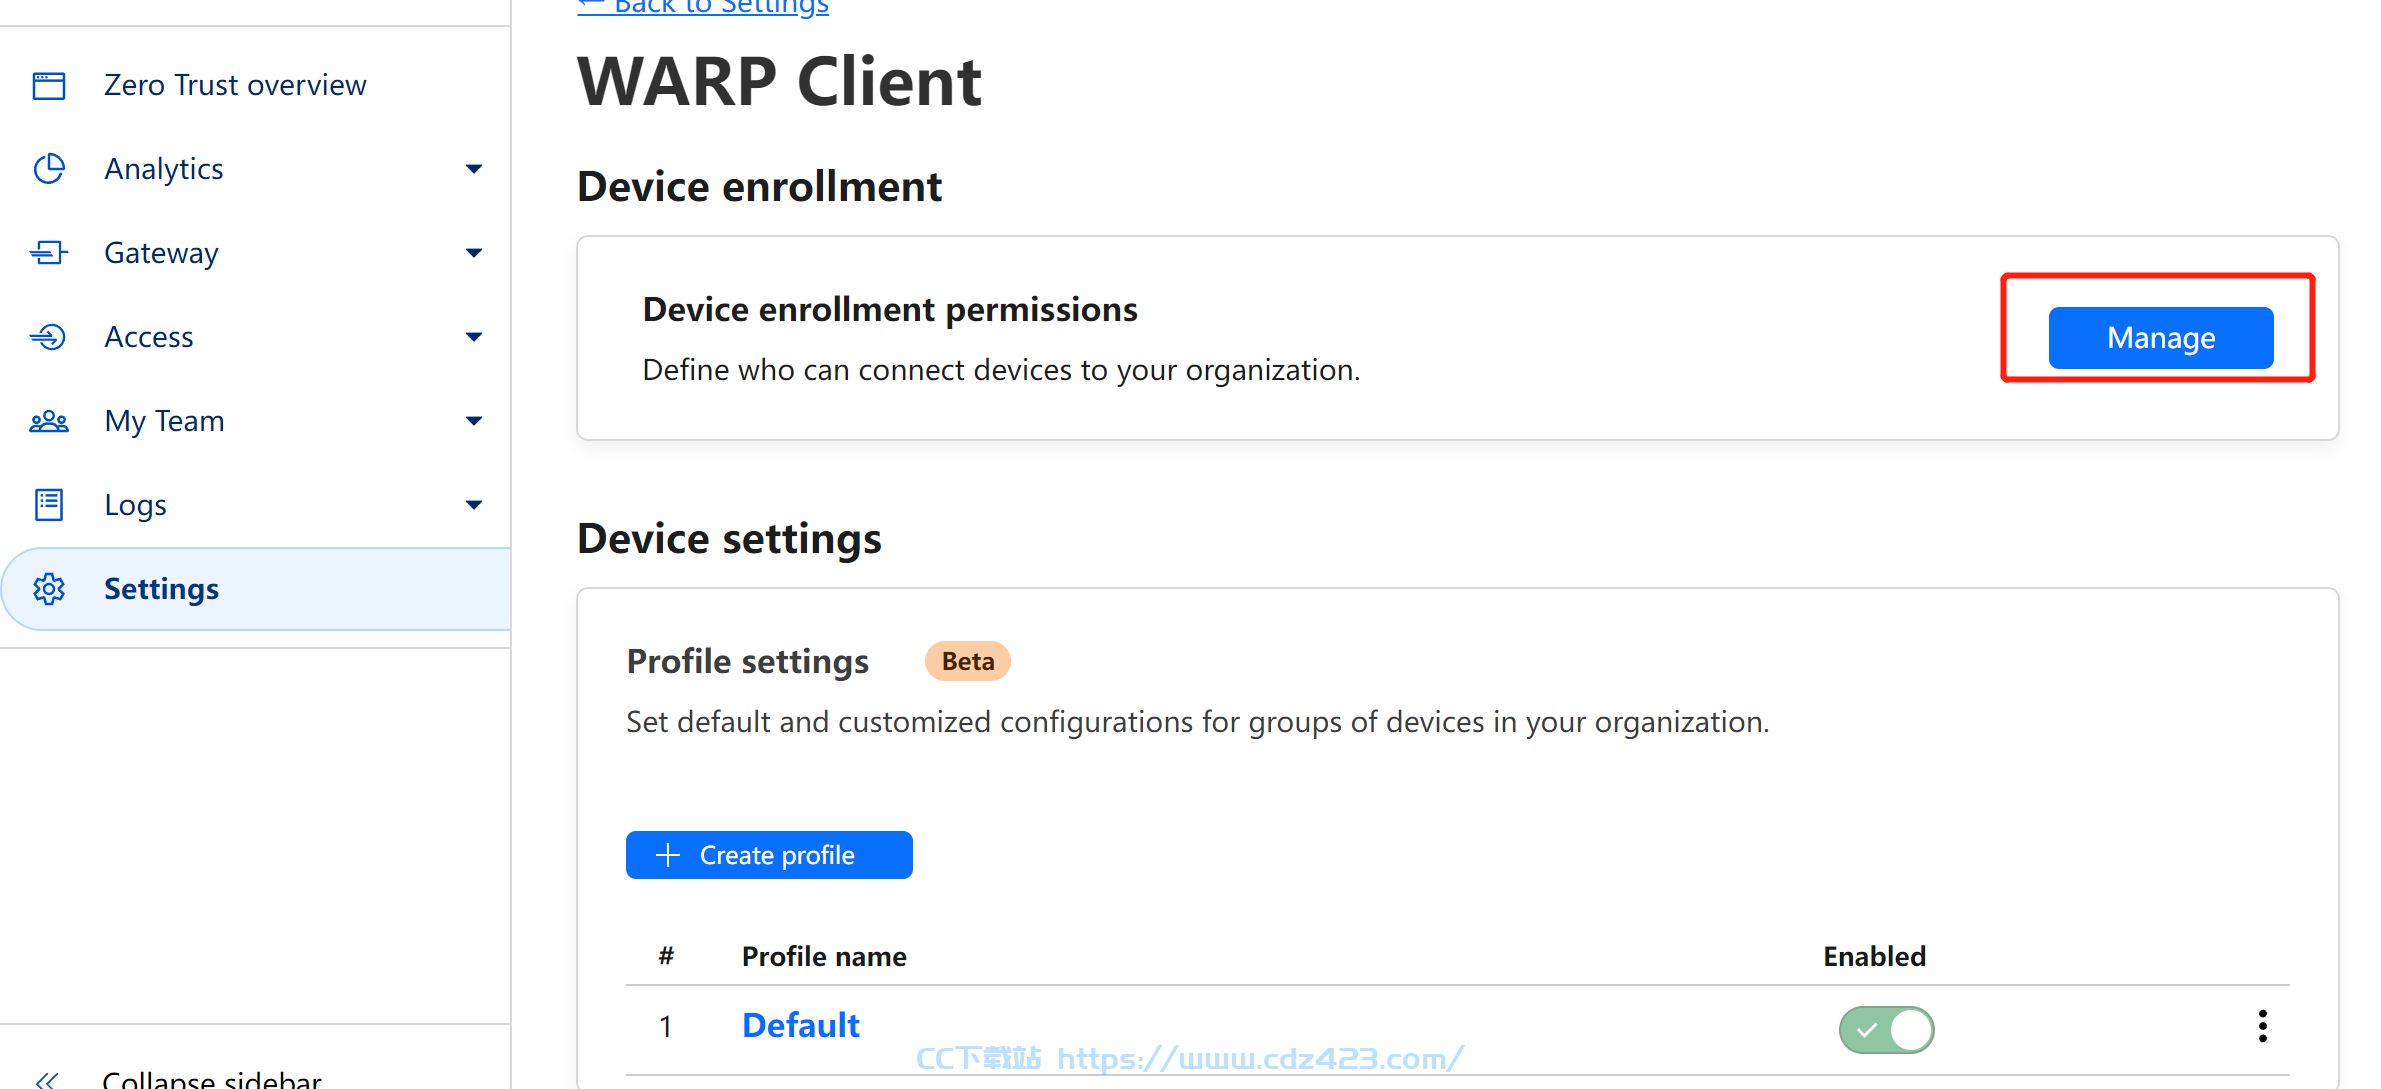Click the Device enrollment permissions heading
The width and height of the screenshot is (2381, 1089).
pyautogui.click(x=890, y=310)
